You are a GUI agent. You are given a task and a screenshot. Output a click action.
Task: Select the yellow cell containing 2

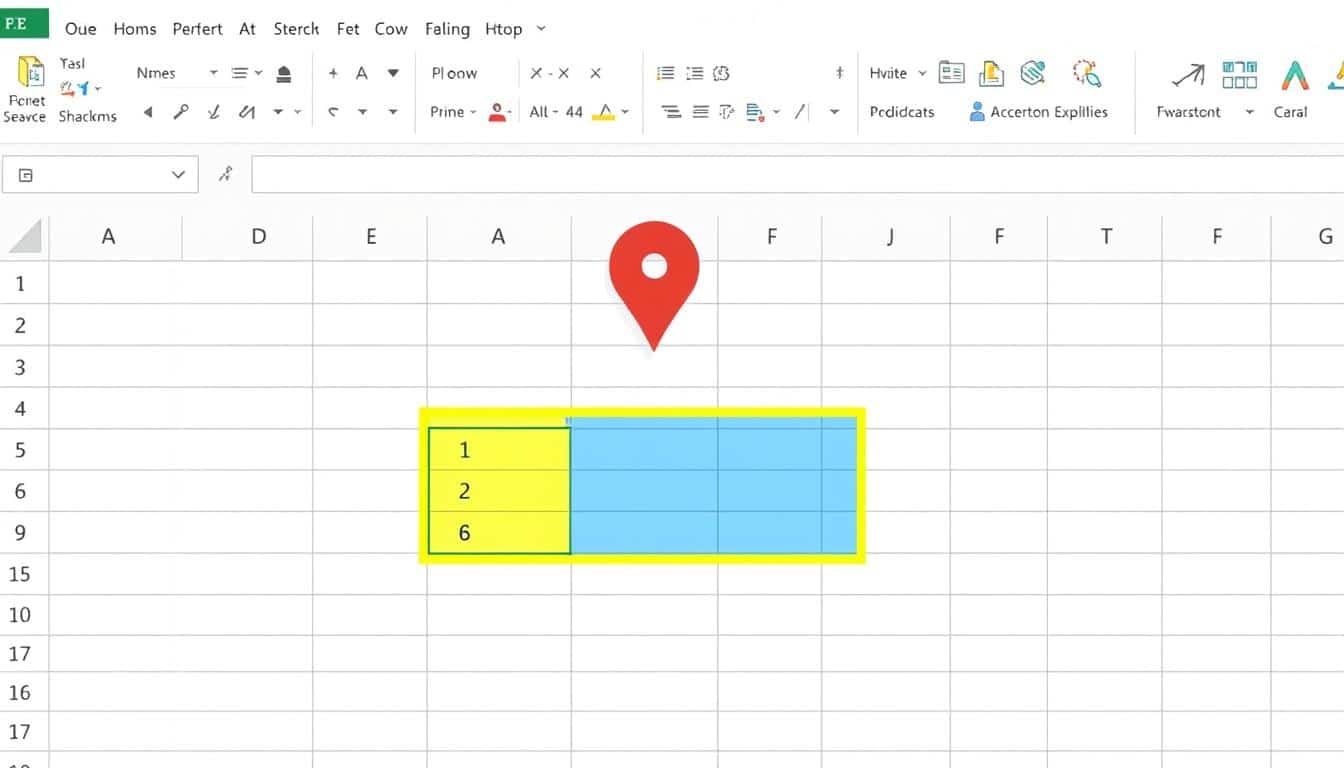coord(499,491)
